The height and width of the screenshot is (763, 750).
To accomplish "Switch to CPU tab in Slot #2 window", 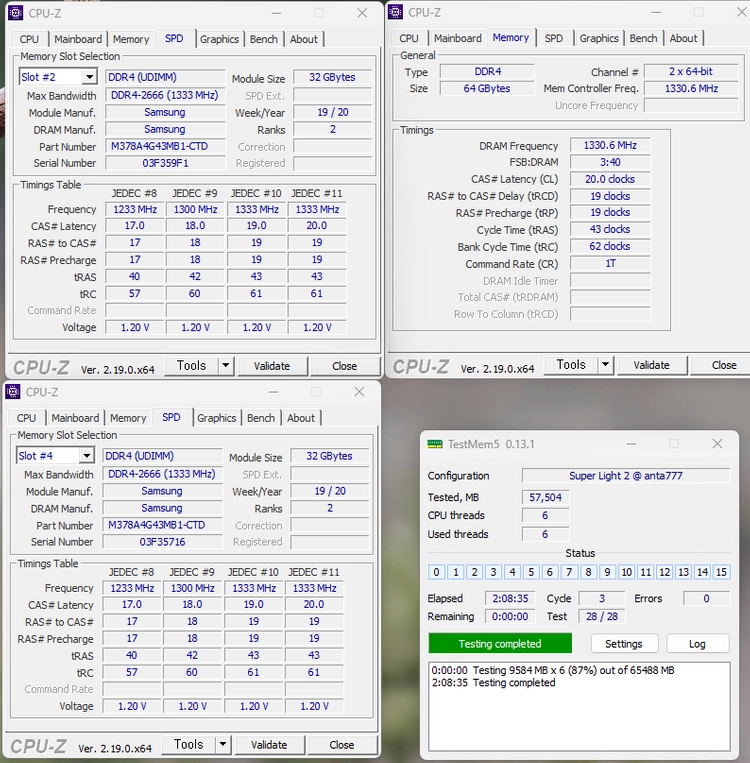I will point(29,39).
